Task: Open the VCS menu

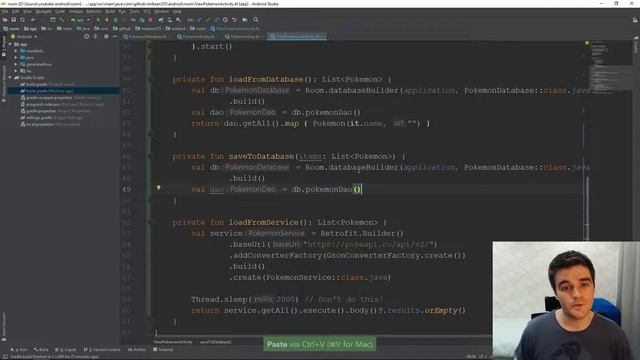Action: click(147, 11)
